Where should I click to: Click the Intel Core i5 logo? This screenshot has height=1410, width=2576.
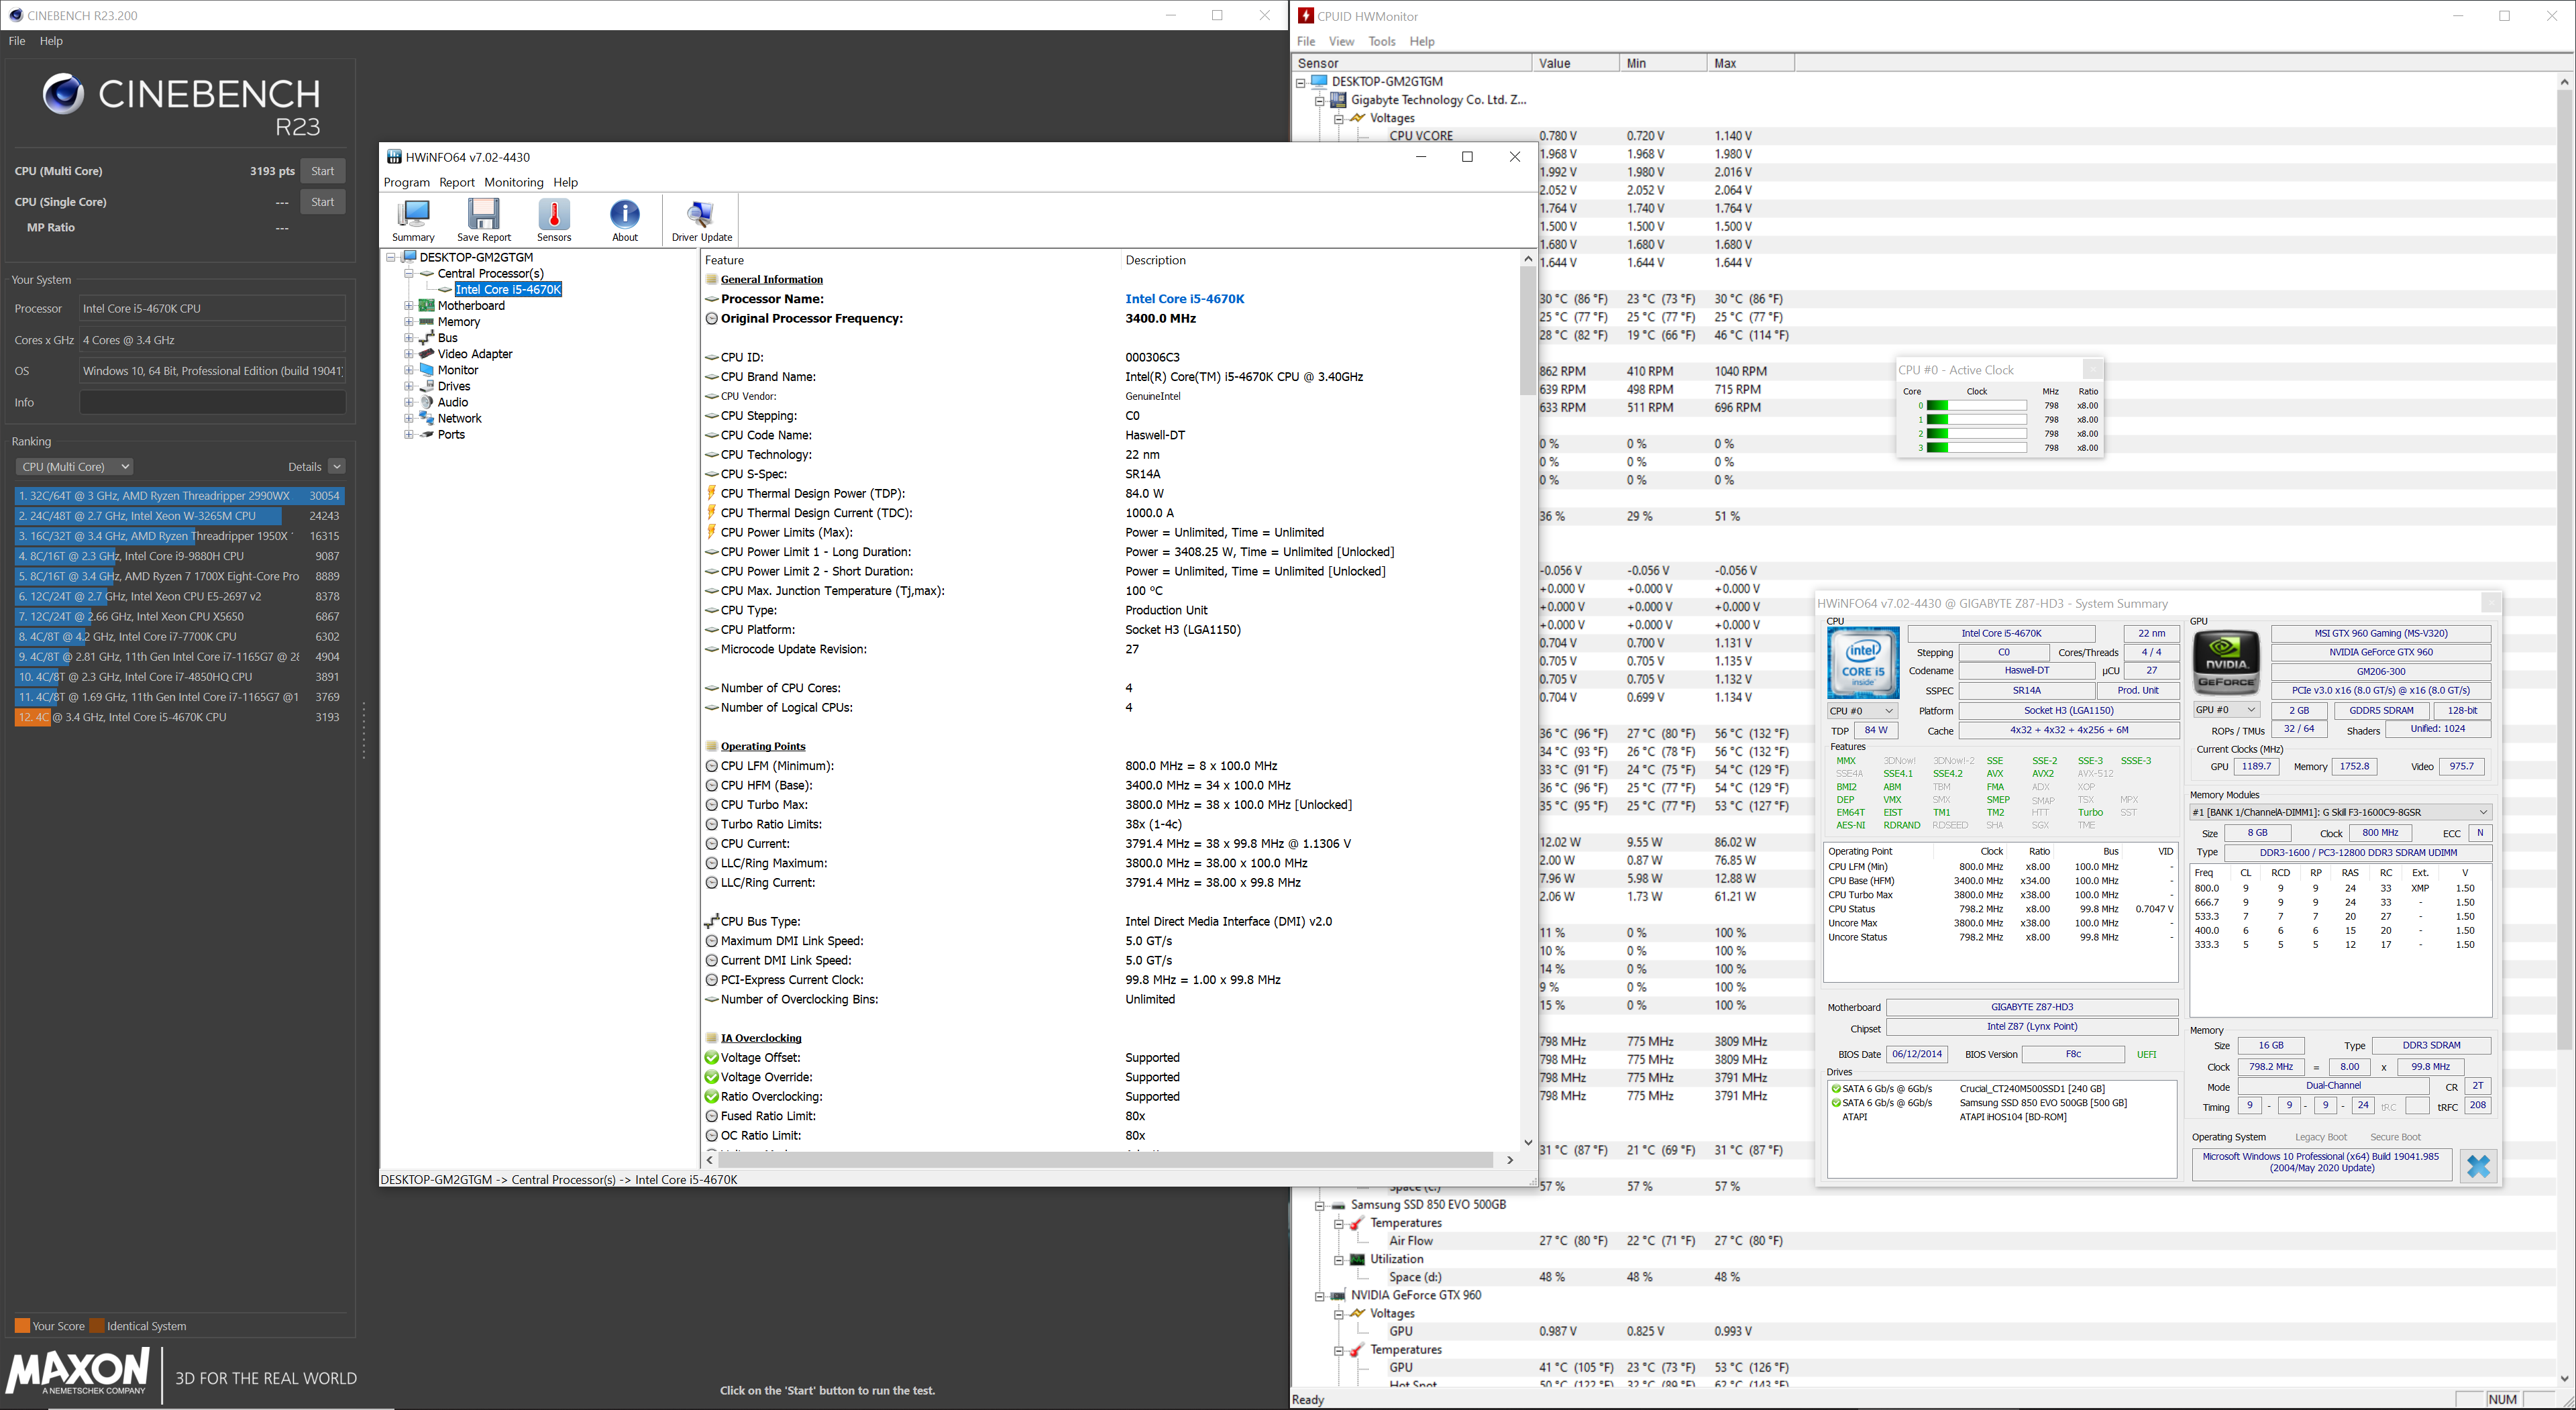coord(1862,663)
